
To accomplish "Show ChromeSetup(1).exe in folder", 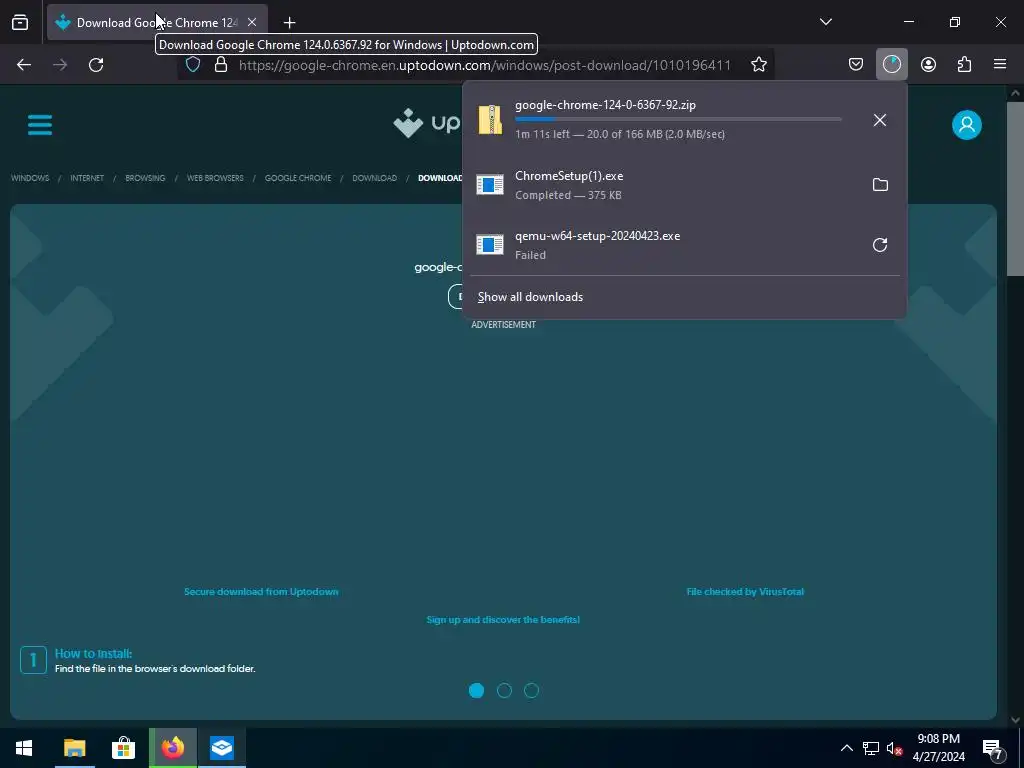I will click(x=880, y=185).
